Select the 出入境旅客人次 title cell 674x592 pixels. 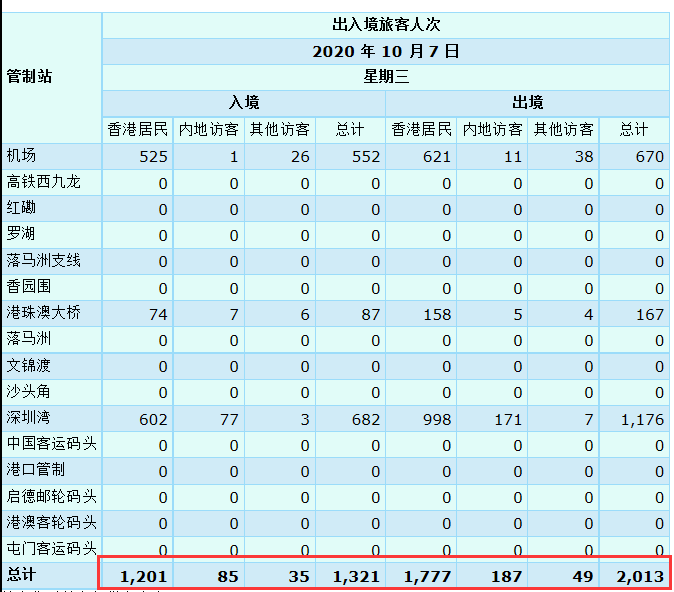pos(386,25)
